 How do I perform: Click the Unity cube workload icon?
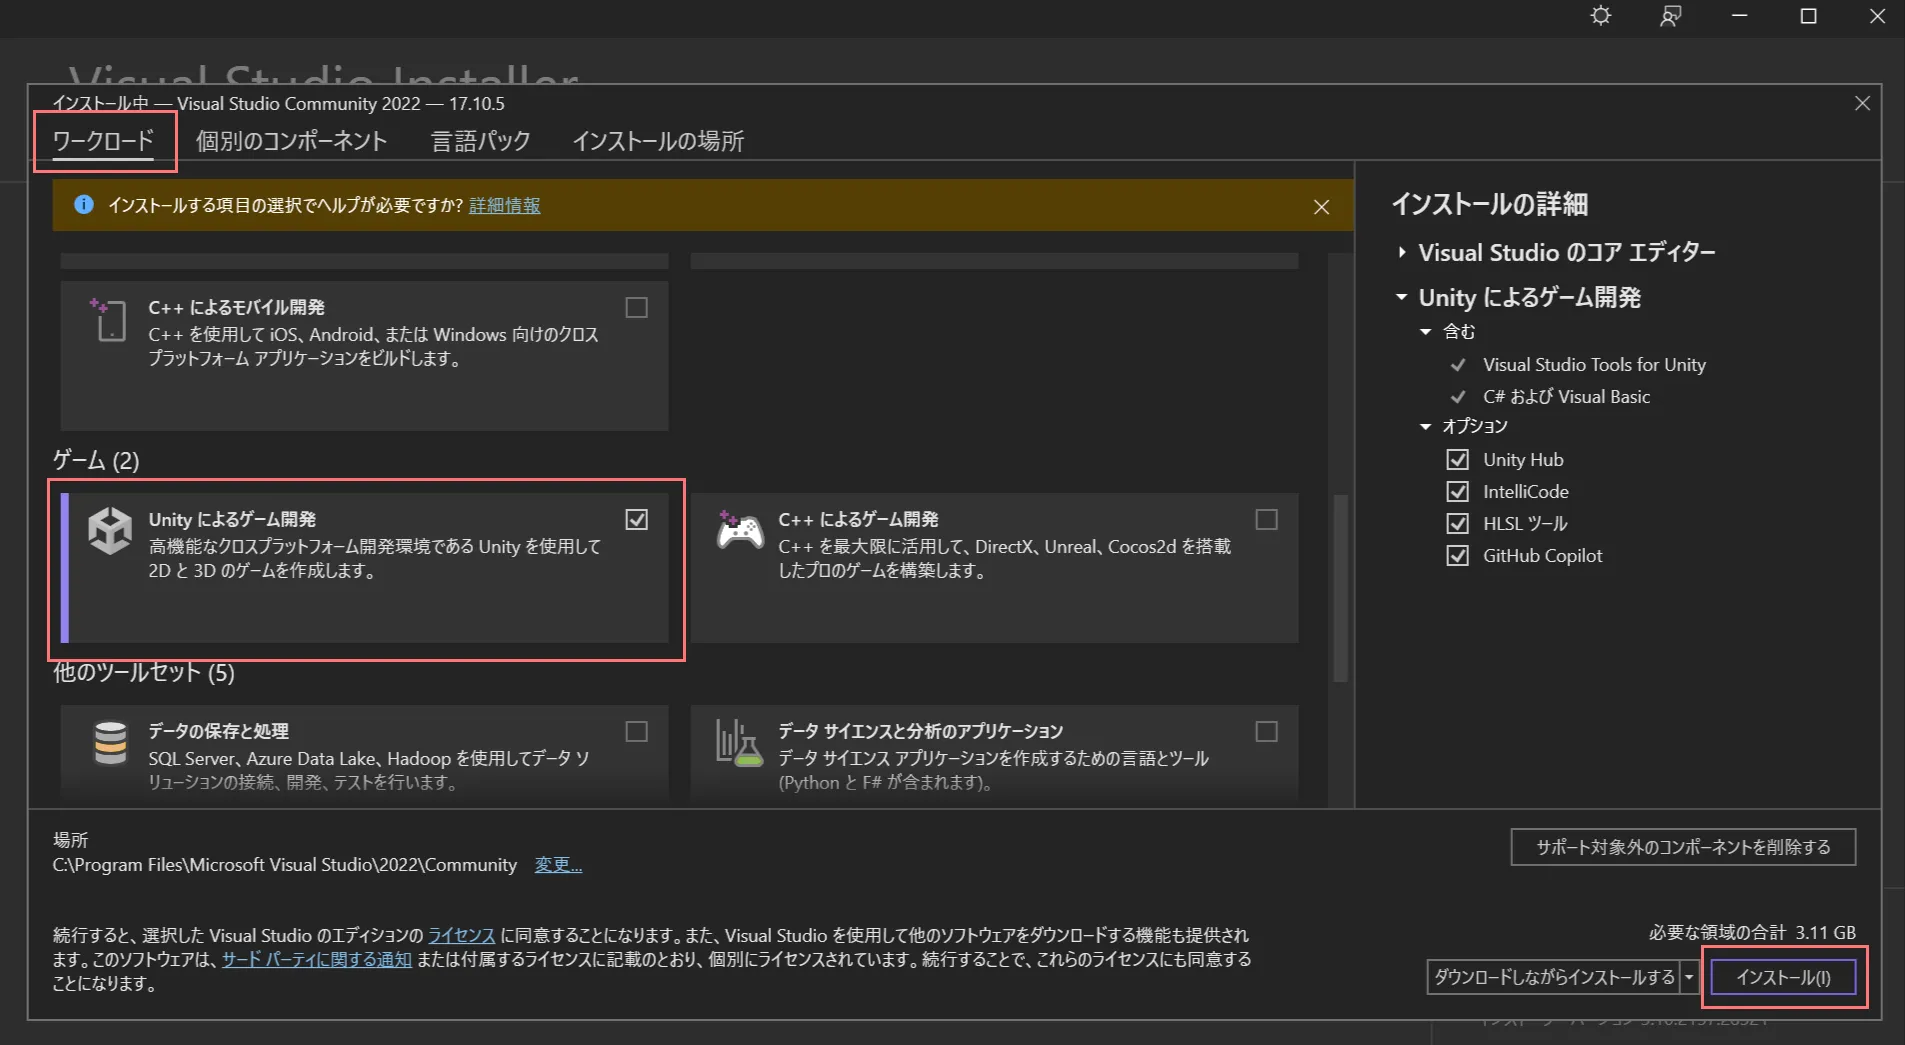tap(110, 530)
